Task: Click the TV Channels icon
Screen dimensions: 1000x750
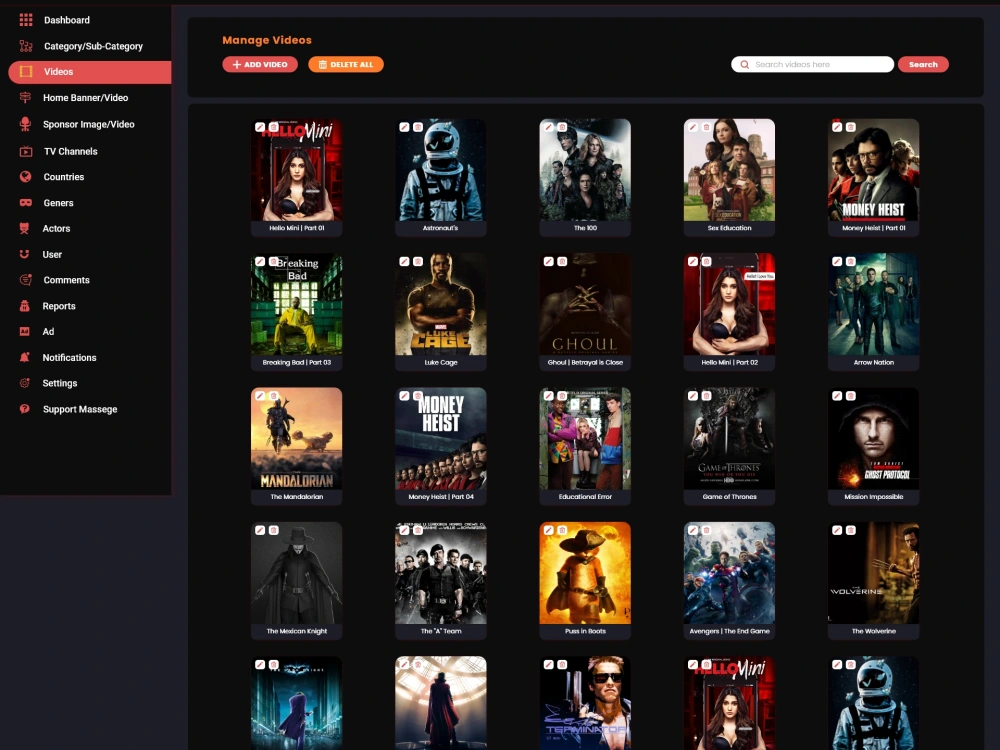Action: [x=26, y=151]
